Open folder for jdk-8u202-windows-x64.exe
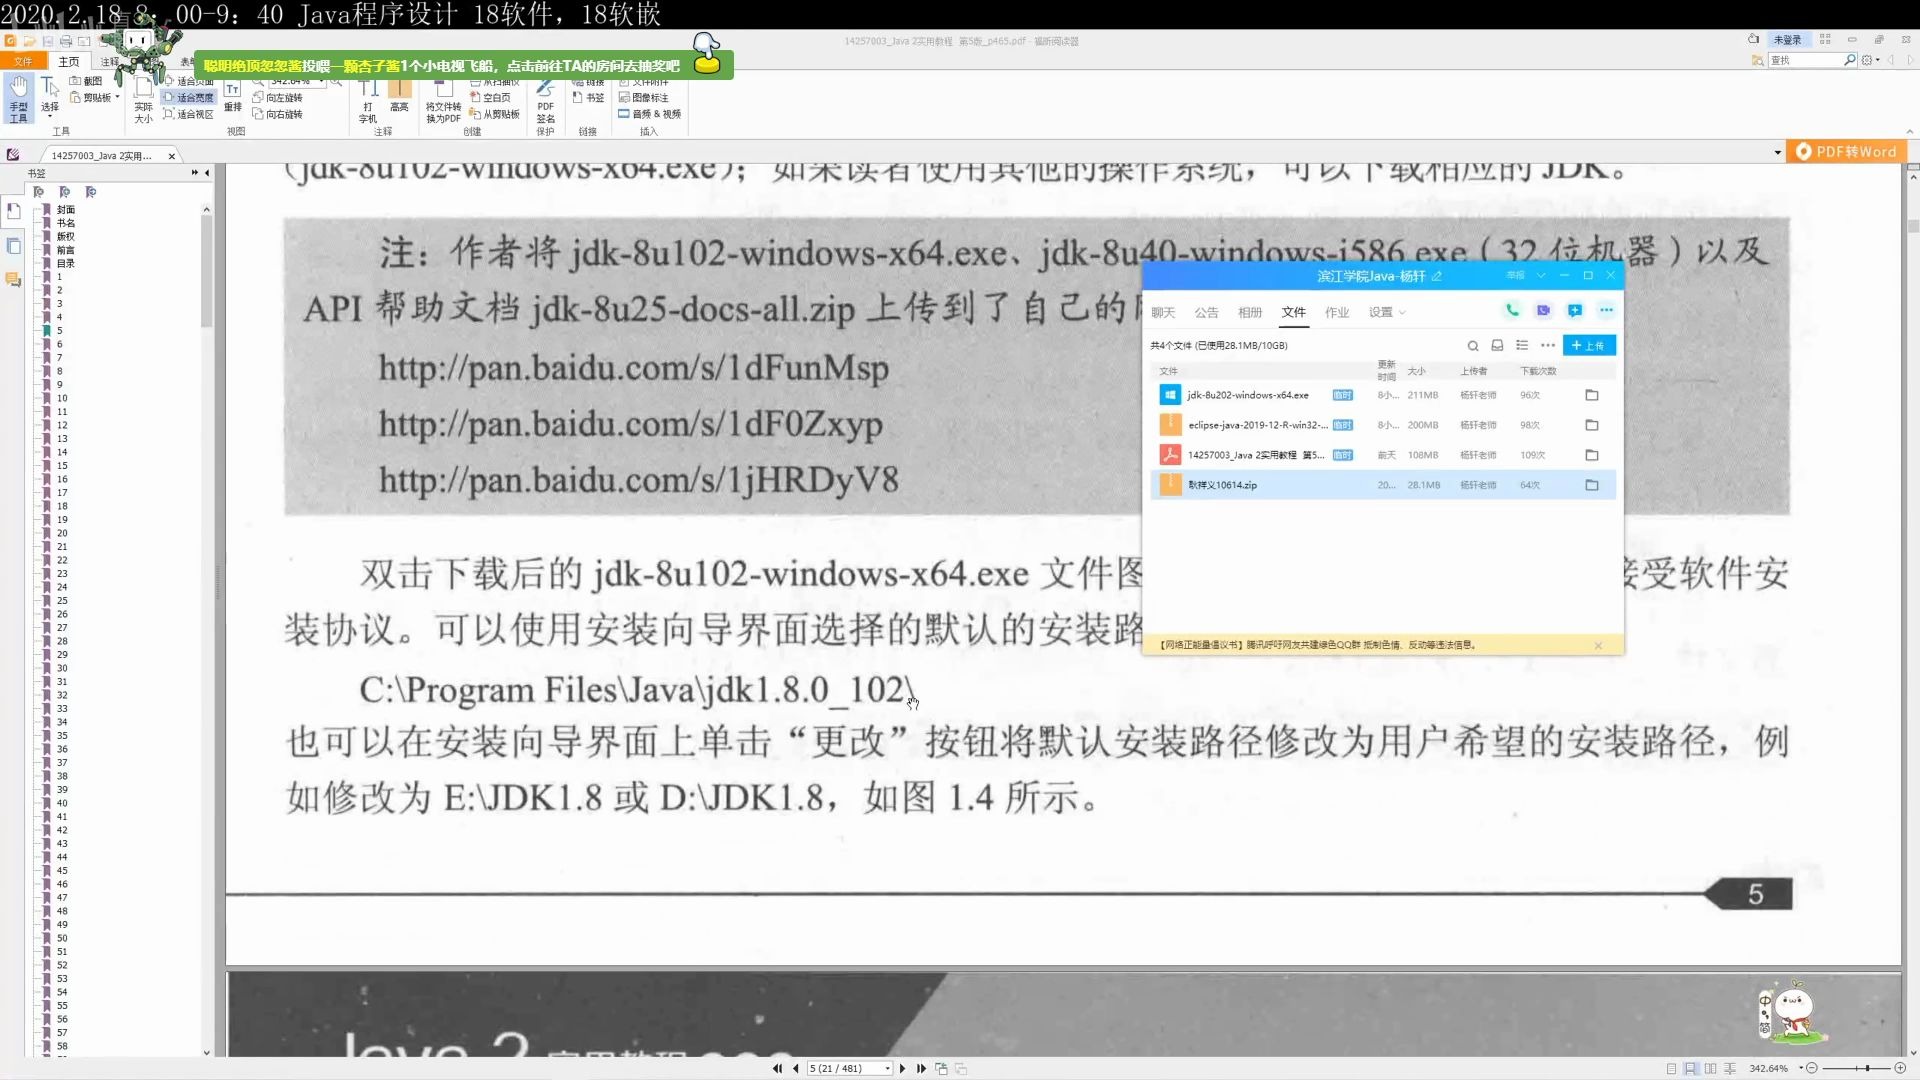1920x1080 pixels. pos(1591,396)
